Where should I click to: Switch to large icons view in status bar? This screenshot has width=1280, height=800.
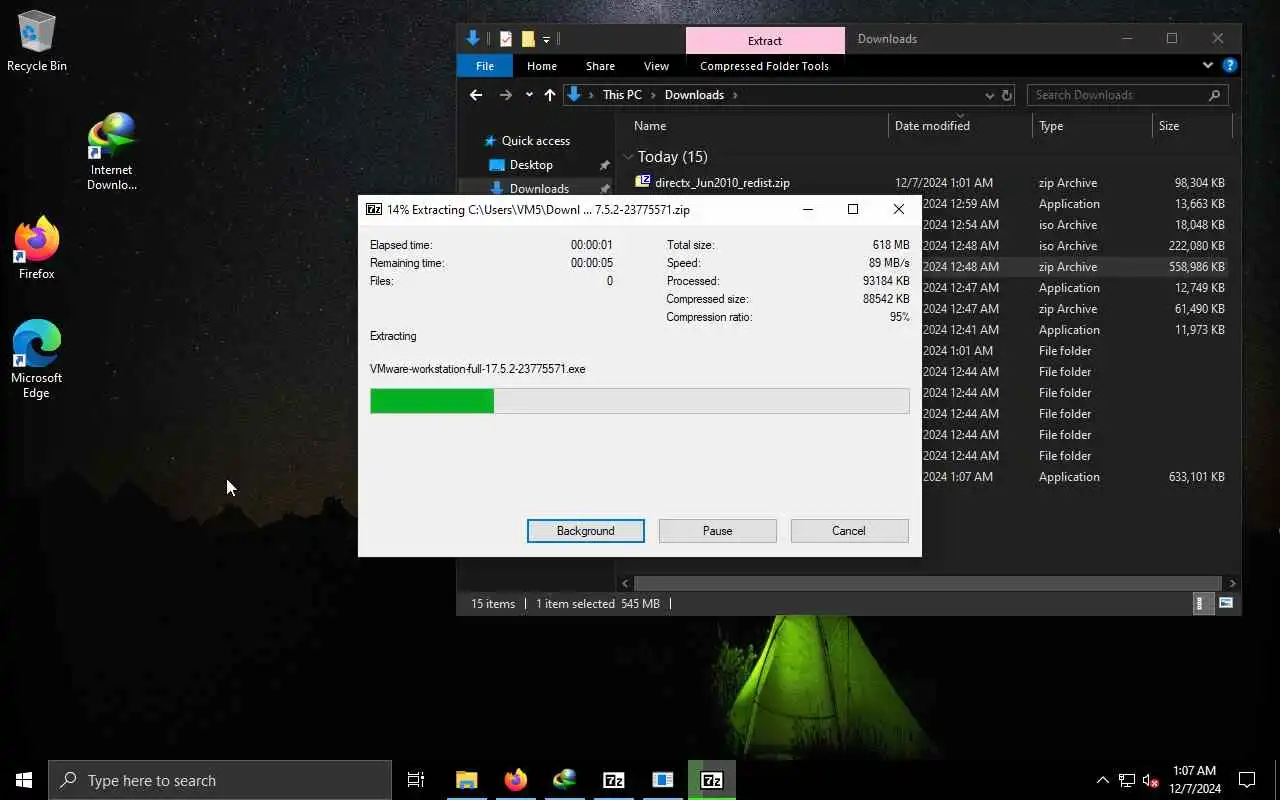point(1226,603)
